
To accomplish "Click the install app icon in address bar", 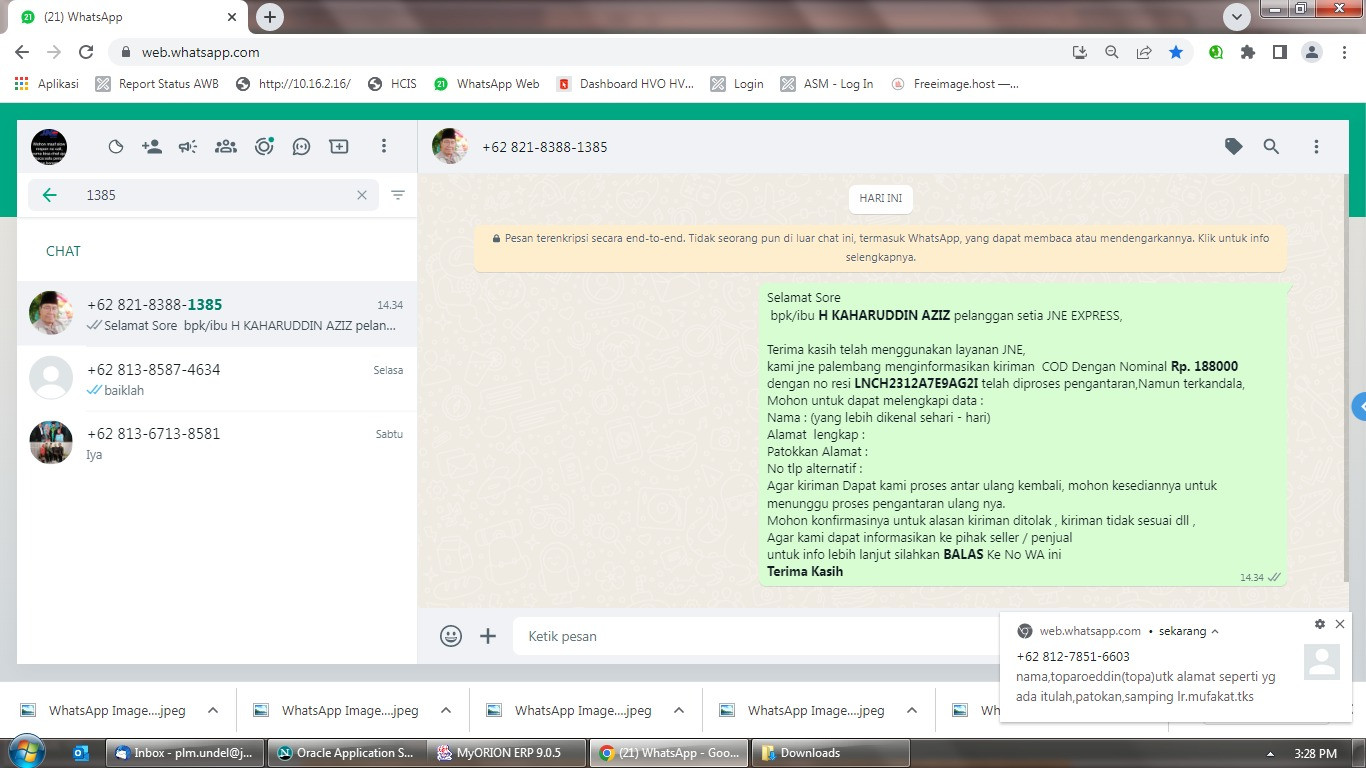I will [x=1080, y=52].
